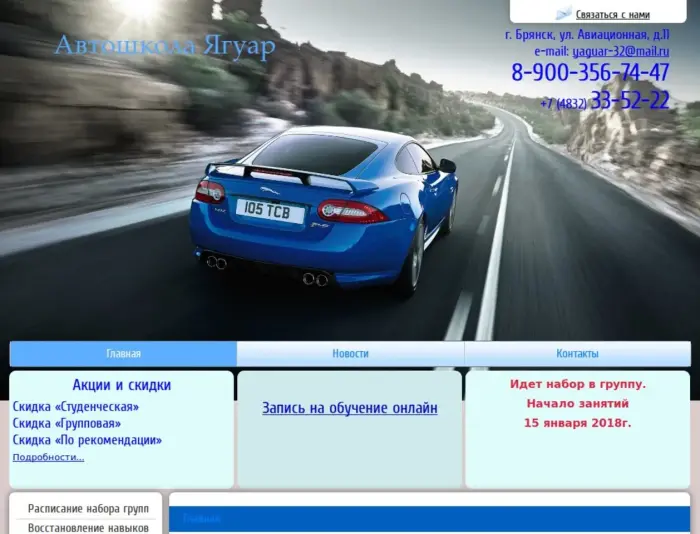Click the Брянск street address text
Image resolution: width=700 pixels, height=534 pixels.
(x=587, y=35)
